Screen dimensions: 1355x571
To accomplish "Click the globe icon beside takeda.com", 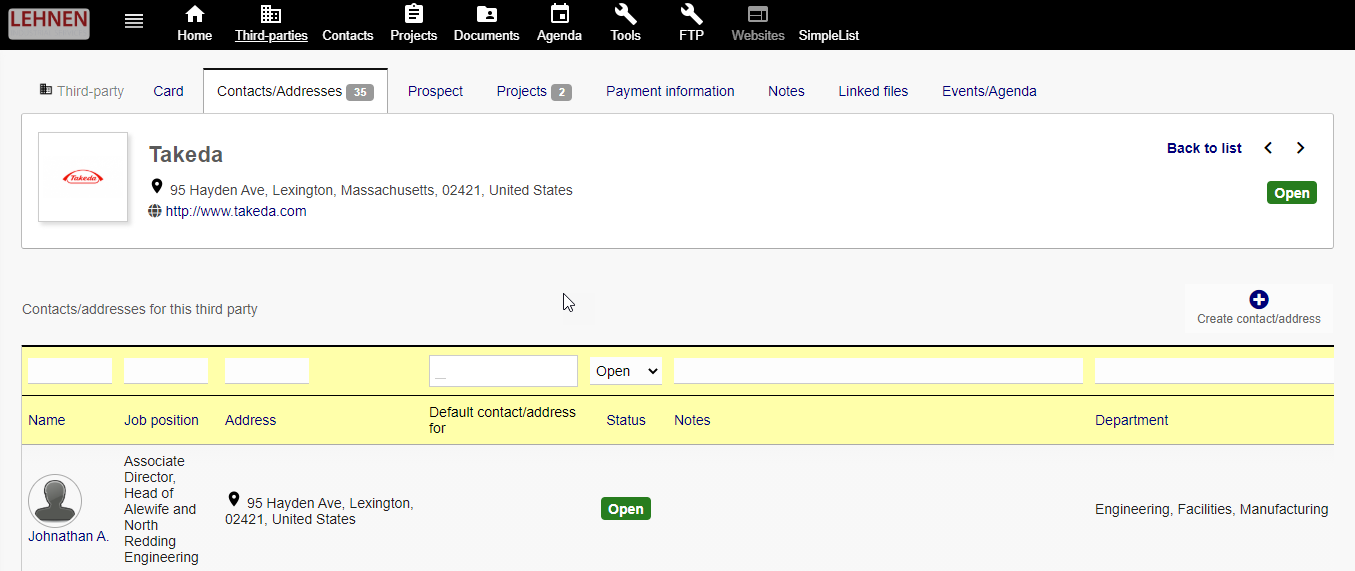I will [x=155, y=211].
